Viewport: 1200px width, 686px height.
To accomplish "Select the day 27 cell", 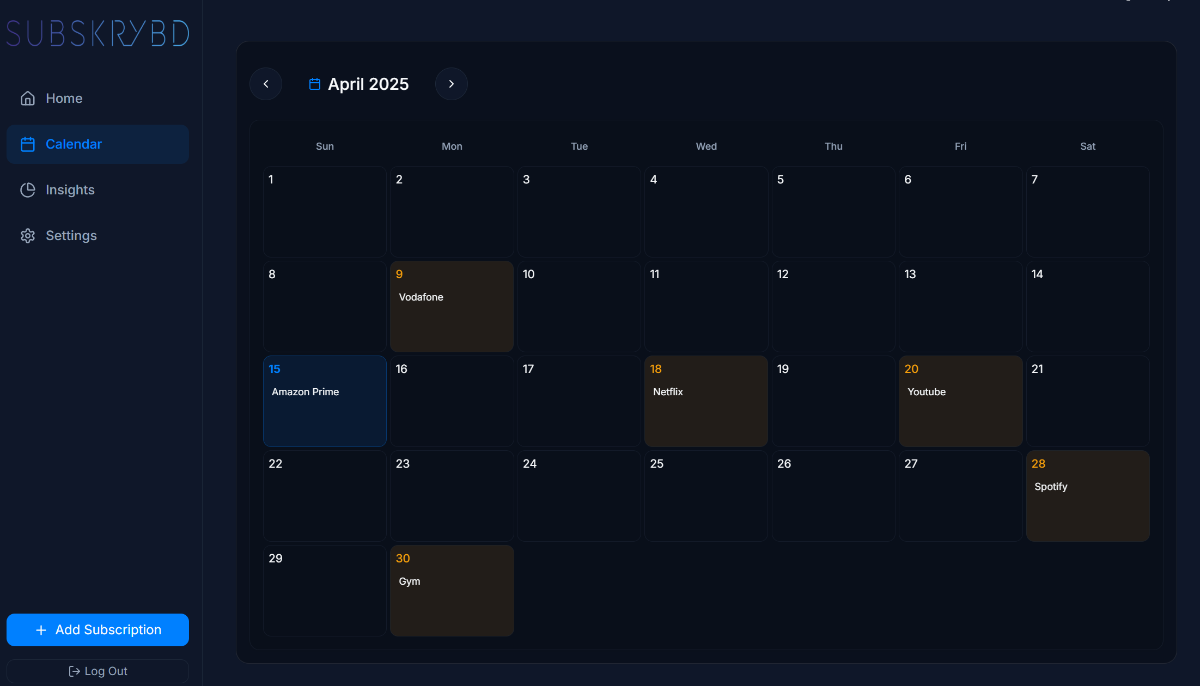I will pos(961,496).
